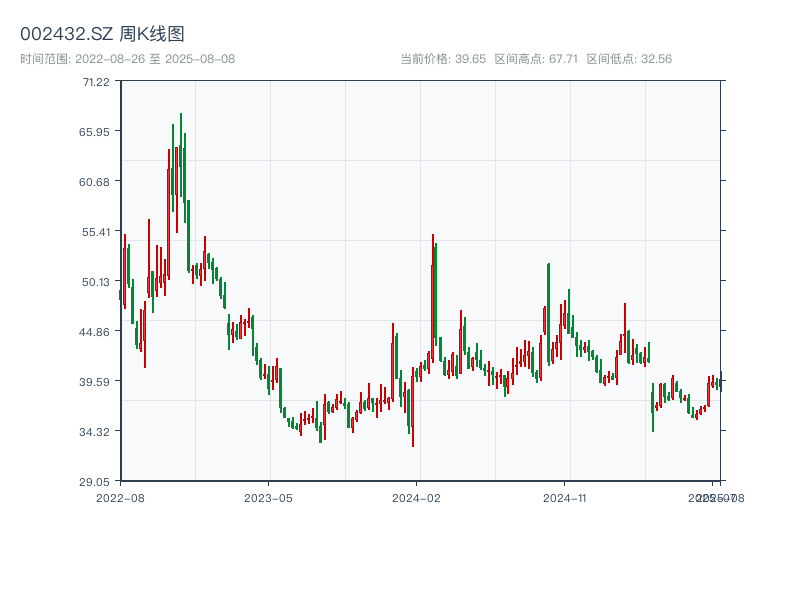Select the 44.86 price level label
The height and width of the screenshot is (600, 800).
(96, 332)
